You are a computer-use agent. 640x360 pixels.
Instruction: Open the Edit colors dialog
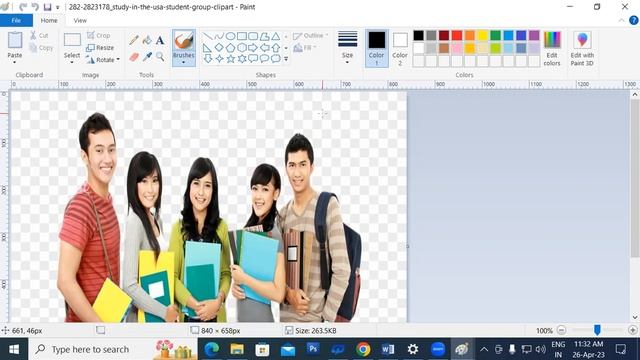(552, 49)
